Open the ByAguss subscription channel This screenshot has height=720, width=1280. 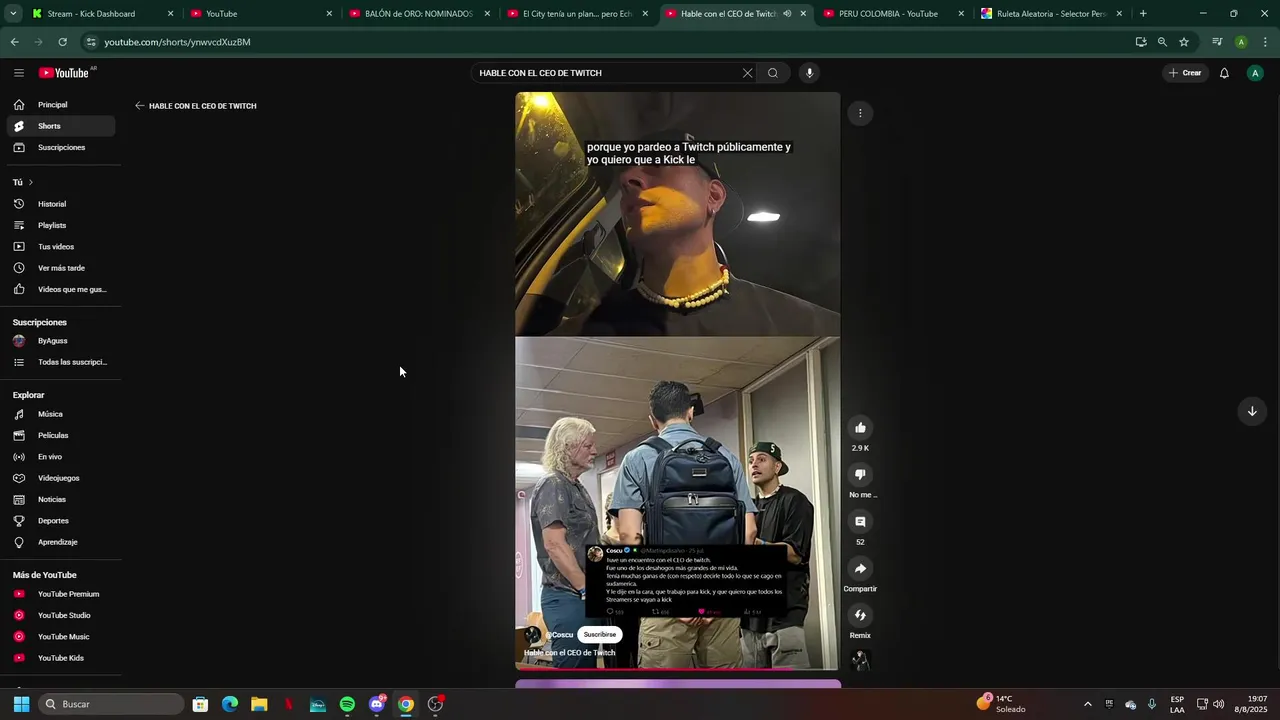(60, 341)
